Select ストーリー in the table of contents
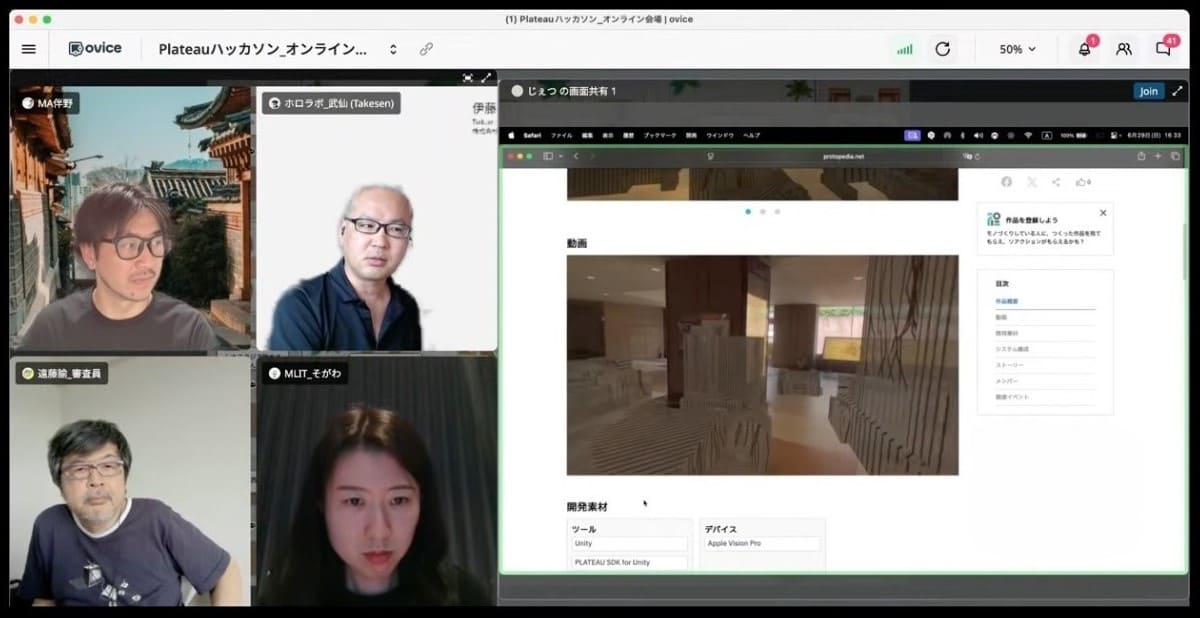The width and height of the screenshot is (1200, 618). tap(1009, 365)
